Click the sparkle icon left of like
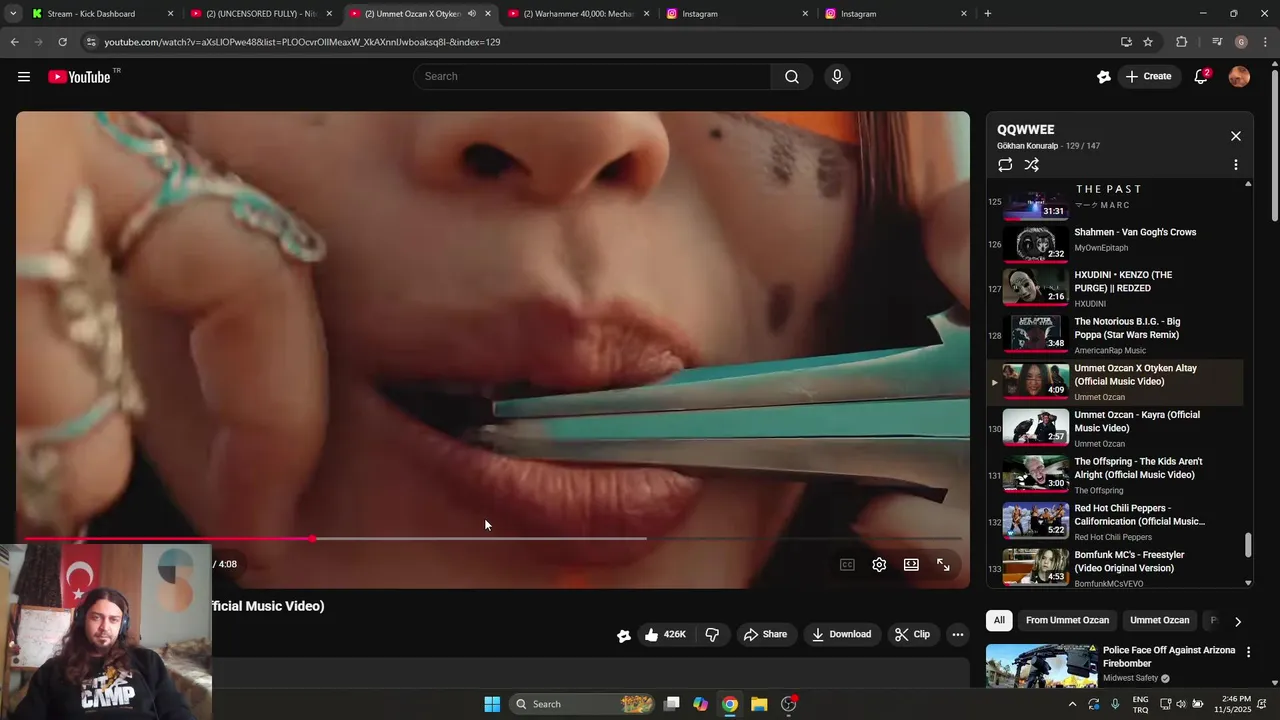The width and height of the screenshot is (1280, 720). tap(623, 635)
